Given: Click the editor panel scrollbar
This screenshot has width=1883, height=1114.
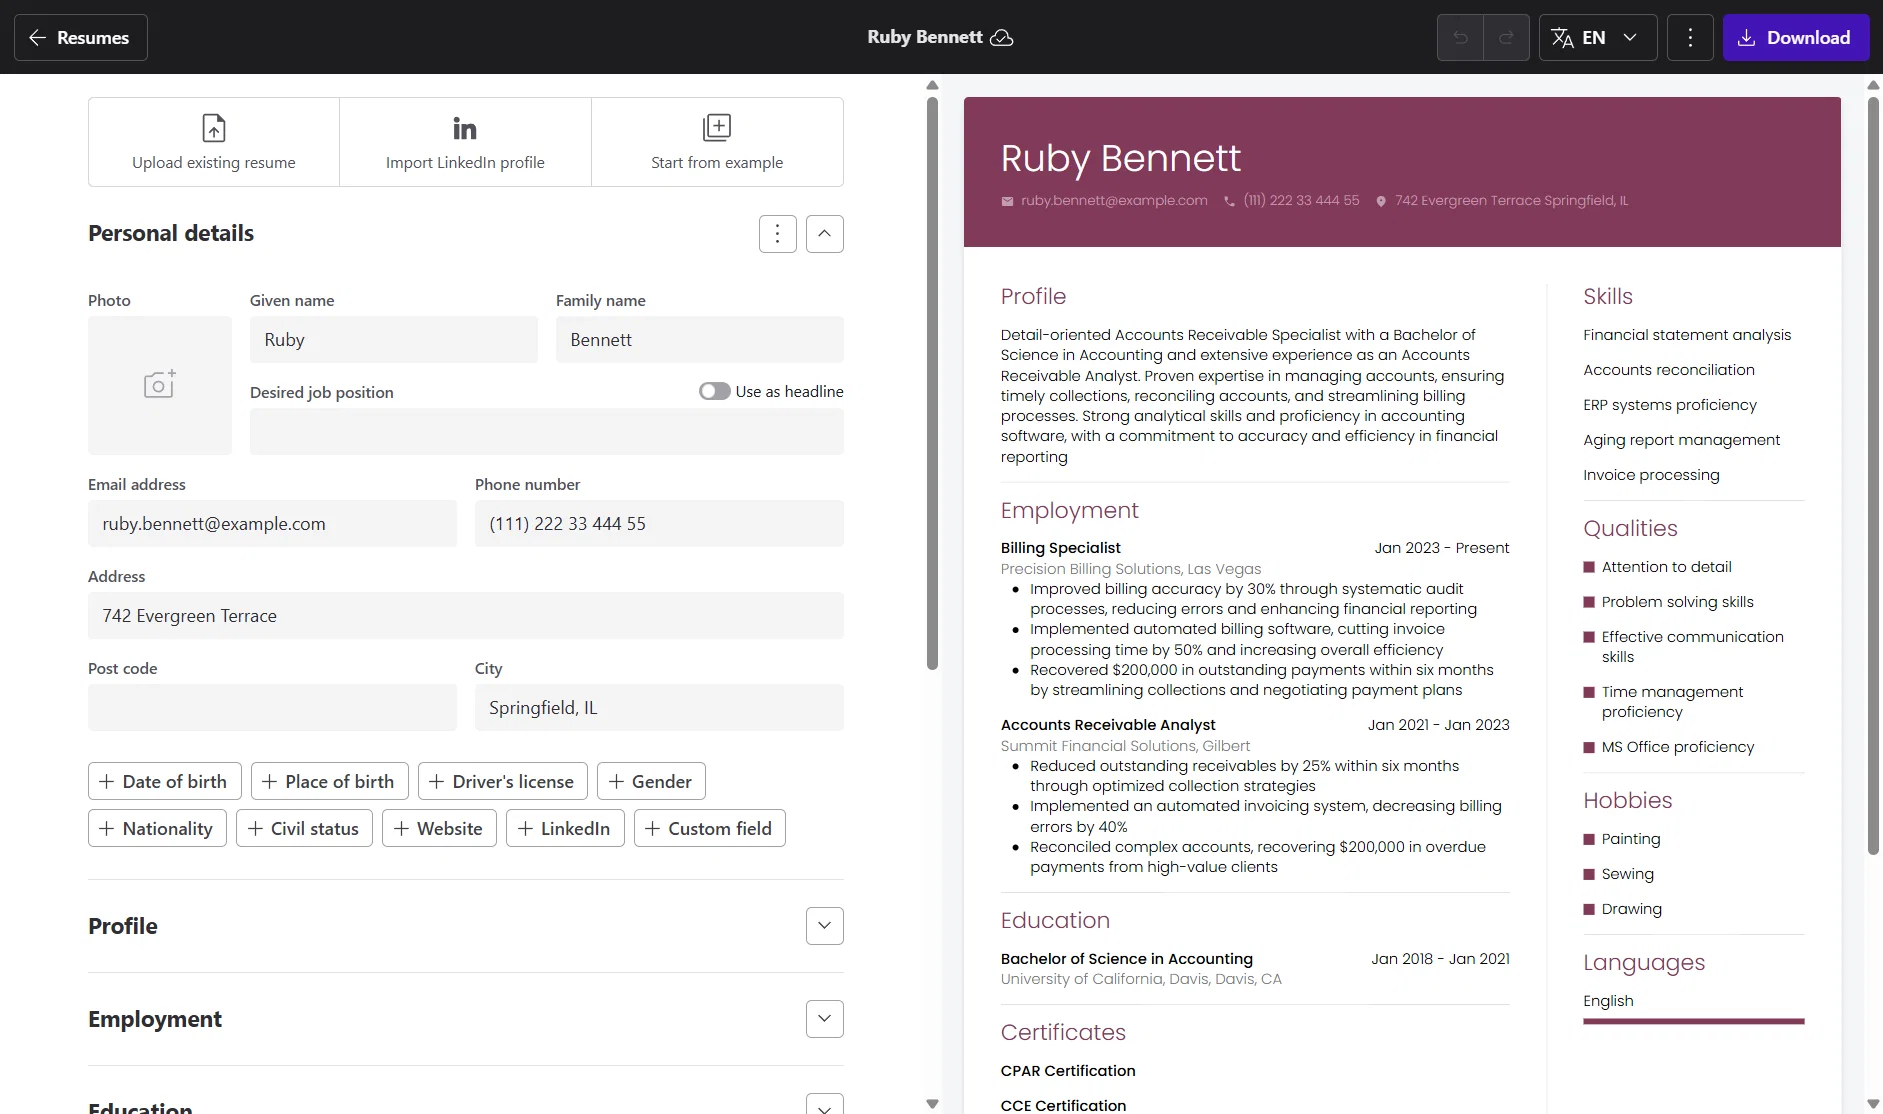Looking at the screenshot, I should (x=932, y=382).
